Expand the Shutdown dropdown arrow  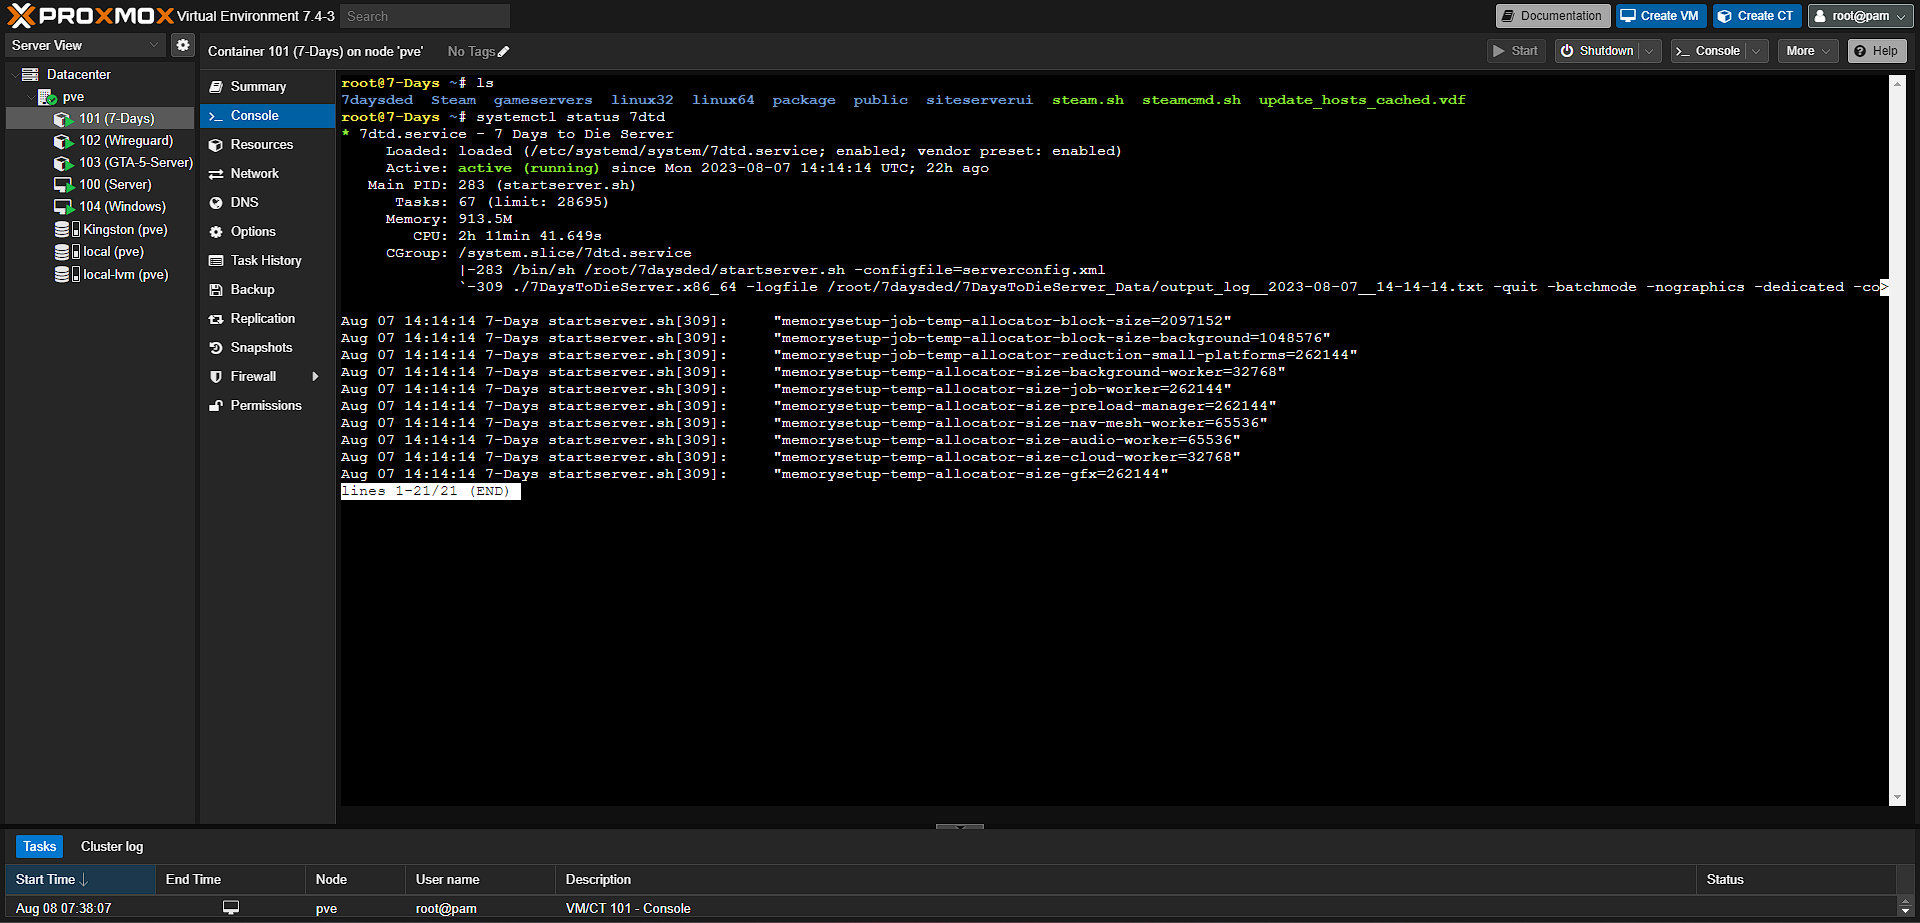[x=1649, y=51]
